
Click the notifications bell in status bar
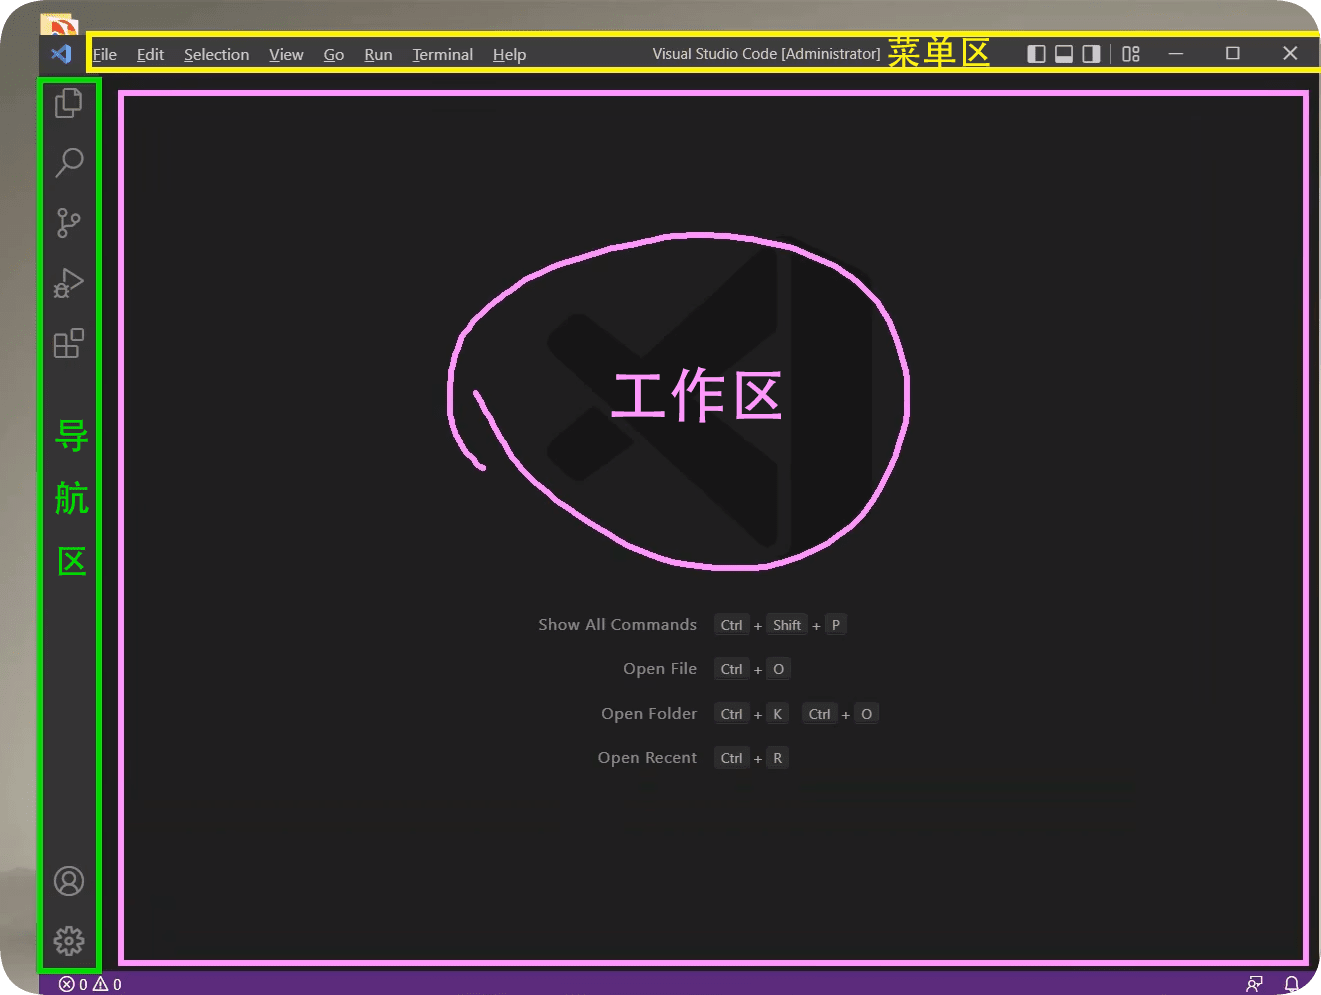click(x=1291, y=984)
